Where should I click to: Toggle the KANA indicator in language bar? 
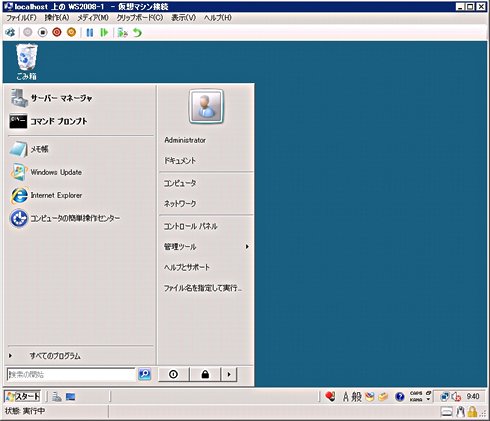(x=416, y=400)
